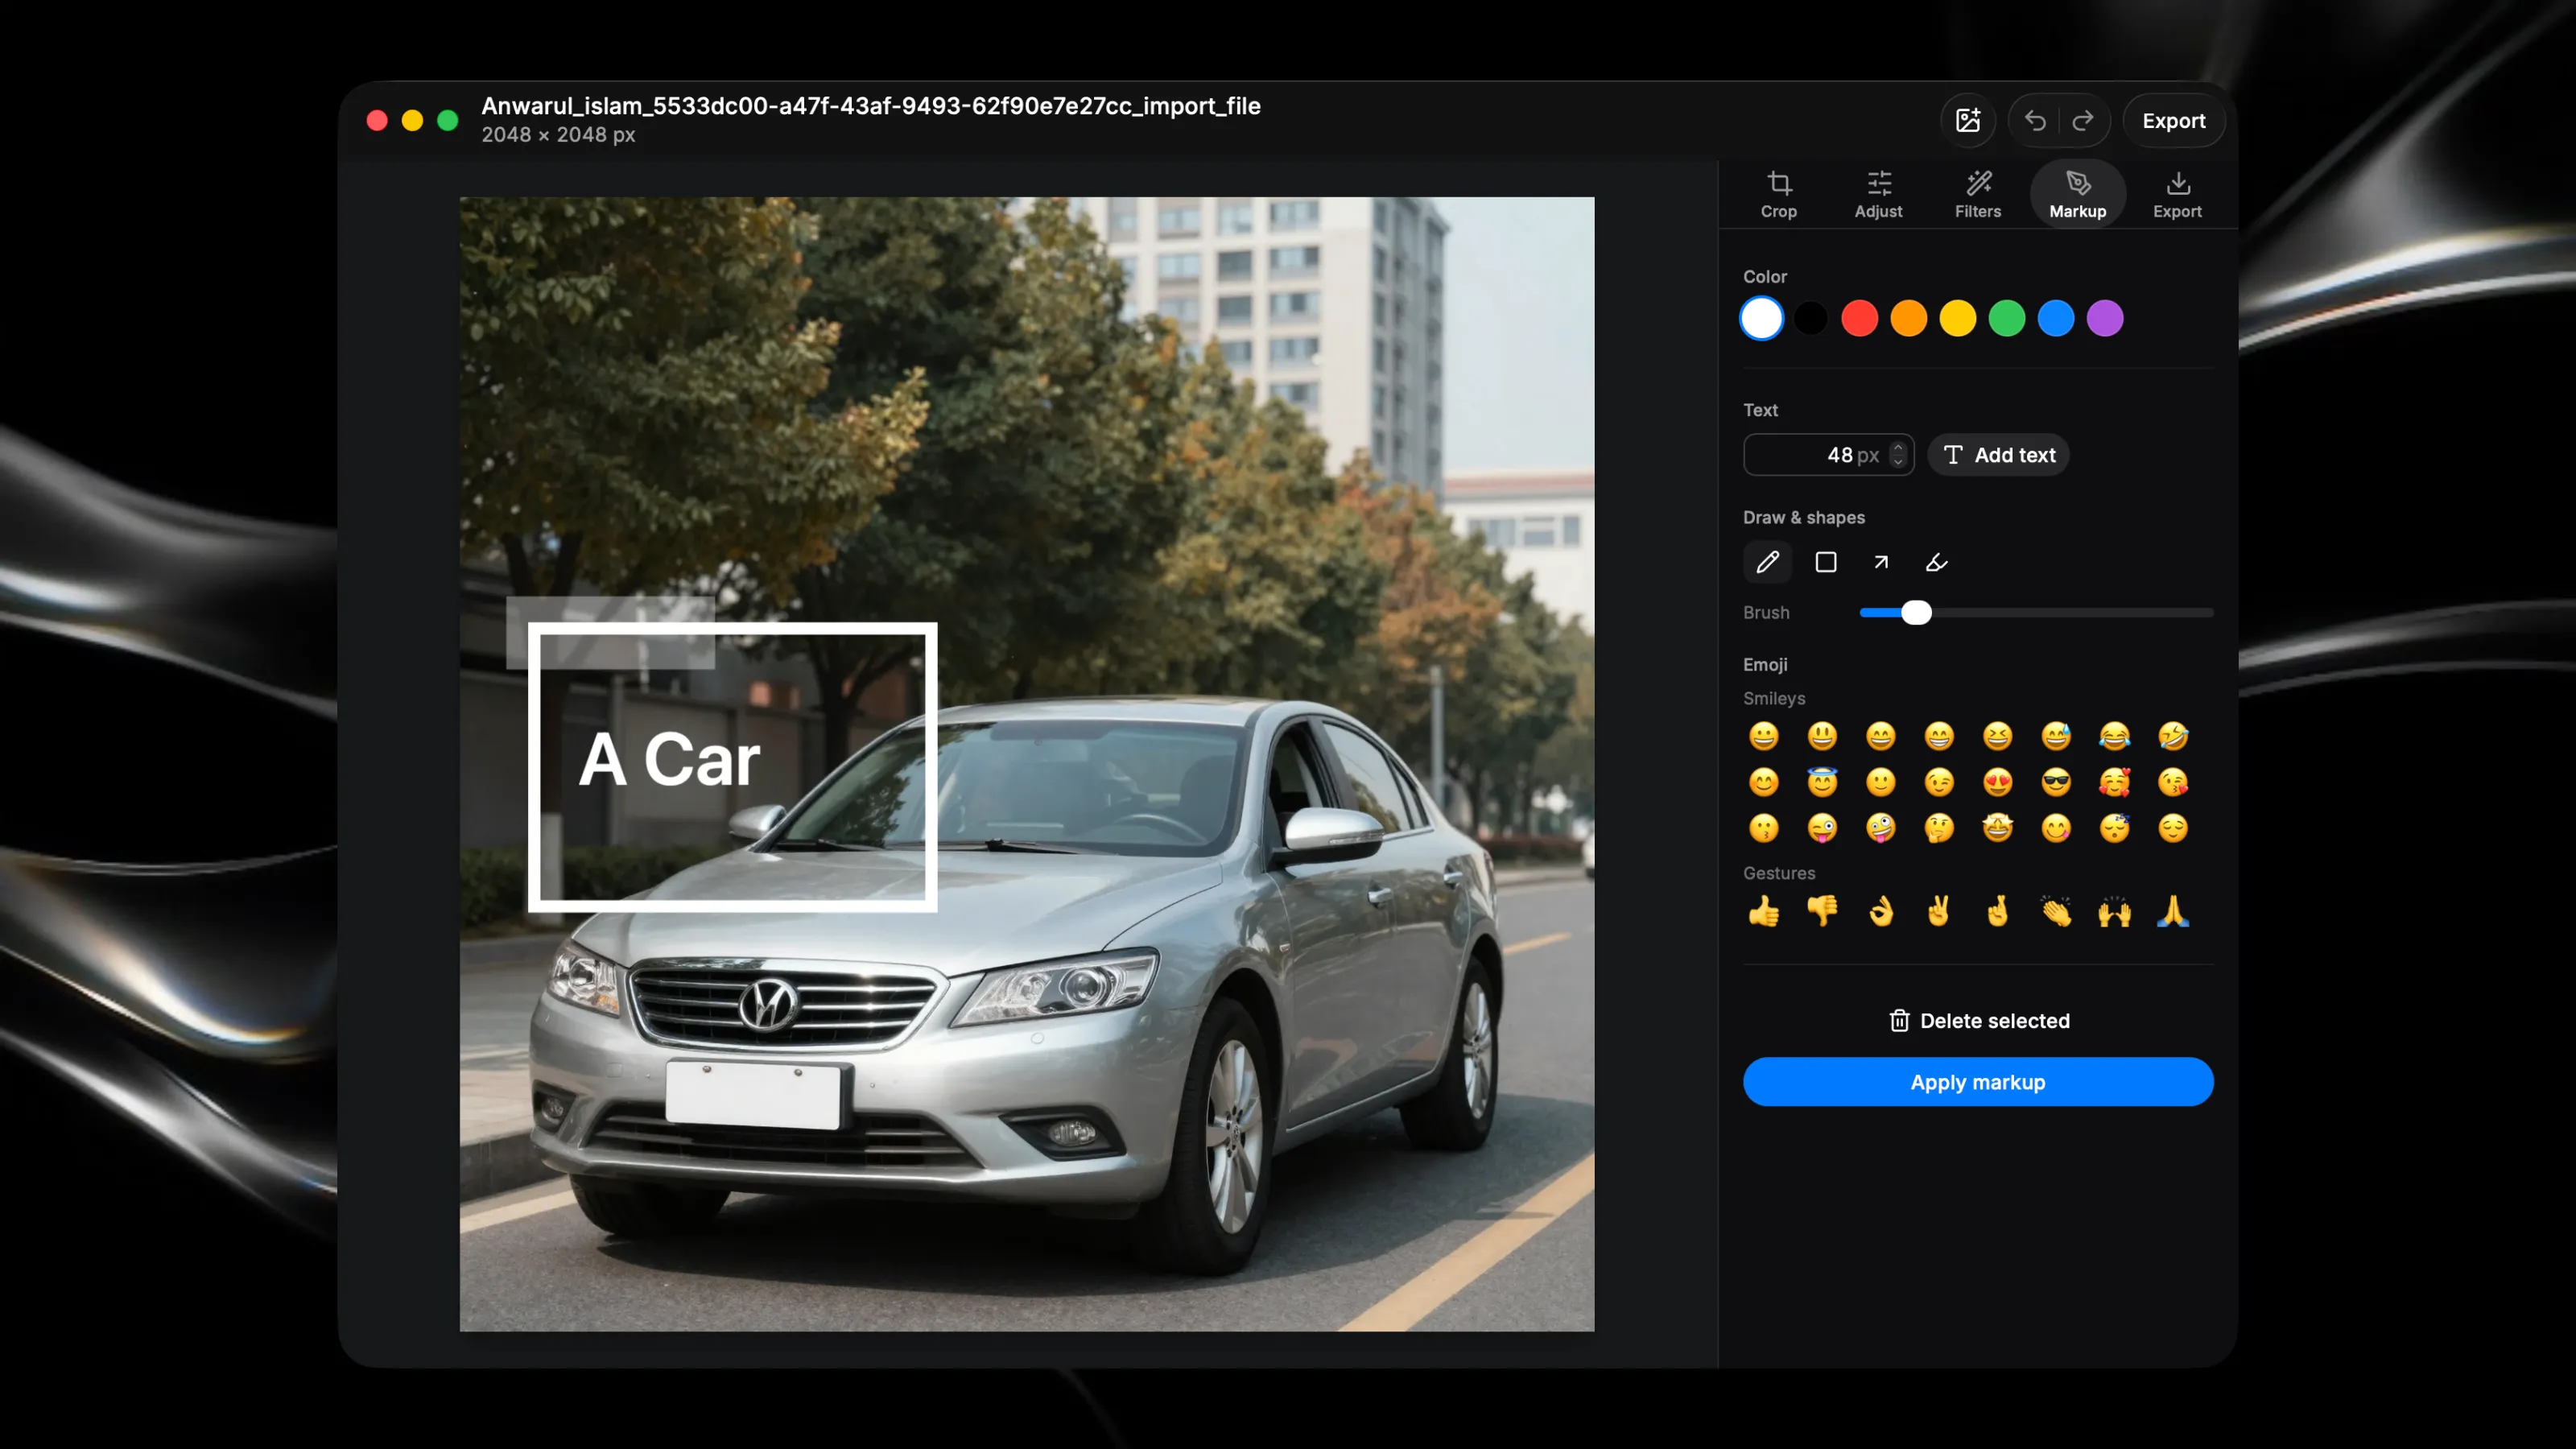
Task: Add the winking tongue-out emoji
Action: pos(1822,828)
